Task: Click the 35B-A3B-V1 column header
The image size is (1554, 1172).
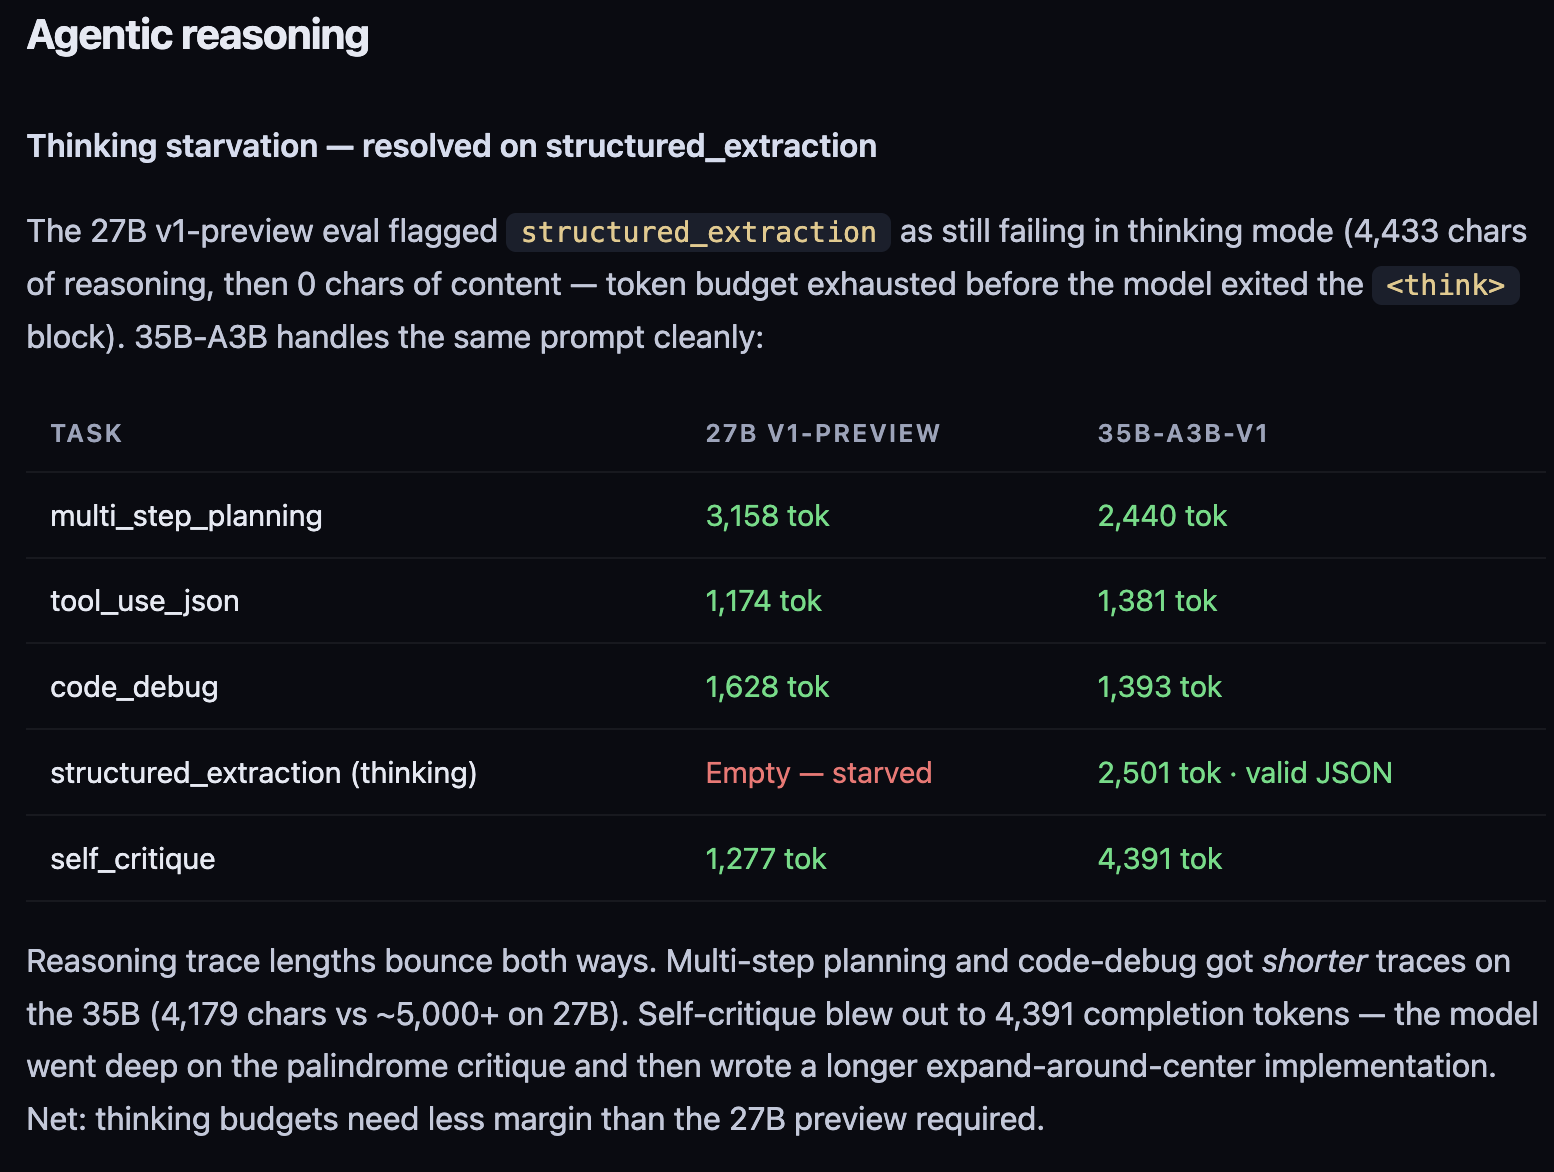Action: [x=1183, y=433]
